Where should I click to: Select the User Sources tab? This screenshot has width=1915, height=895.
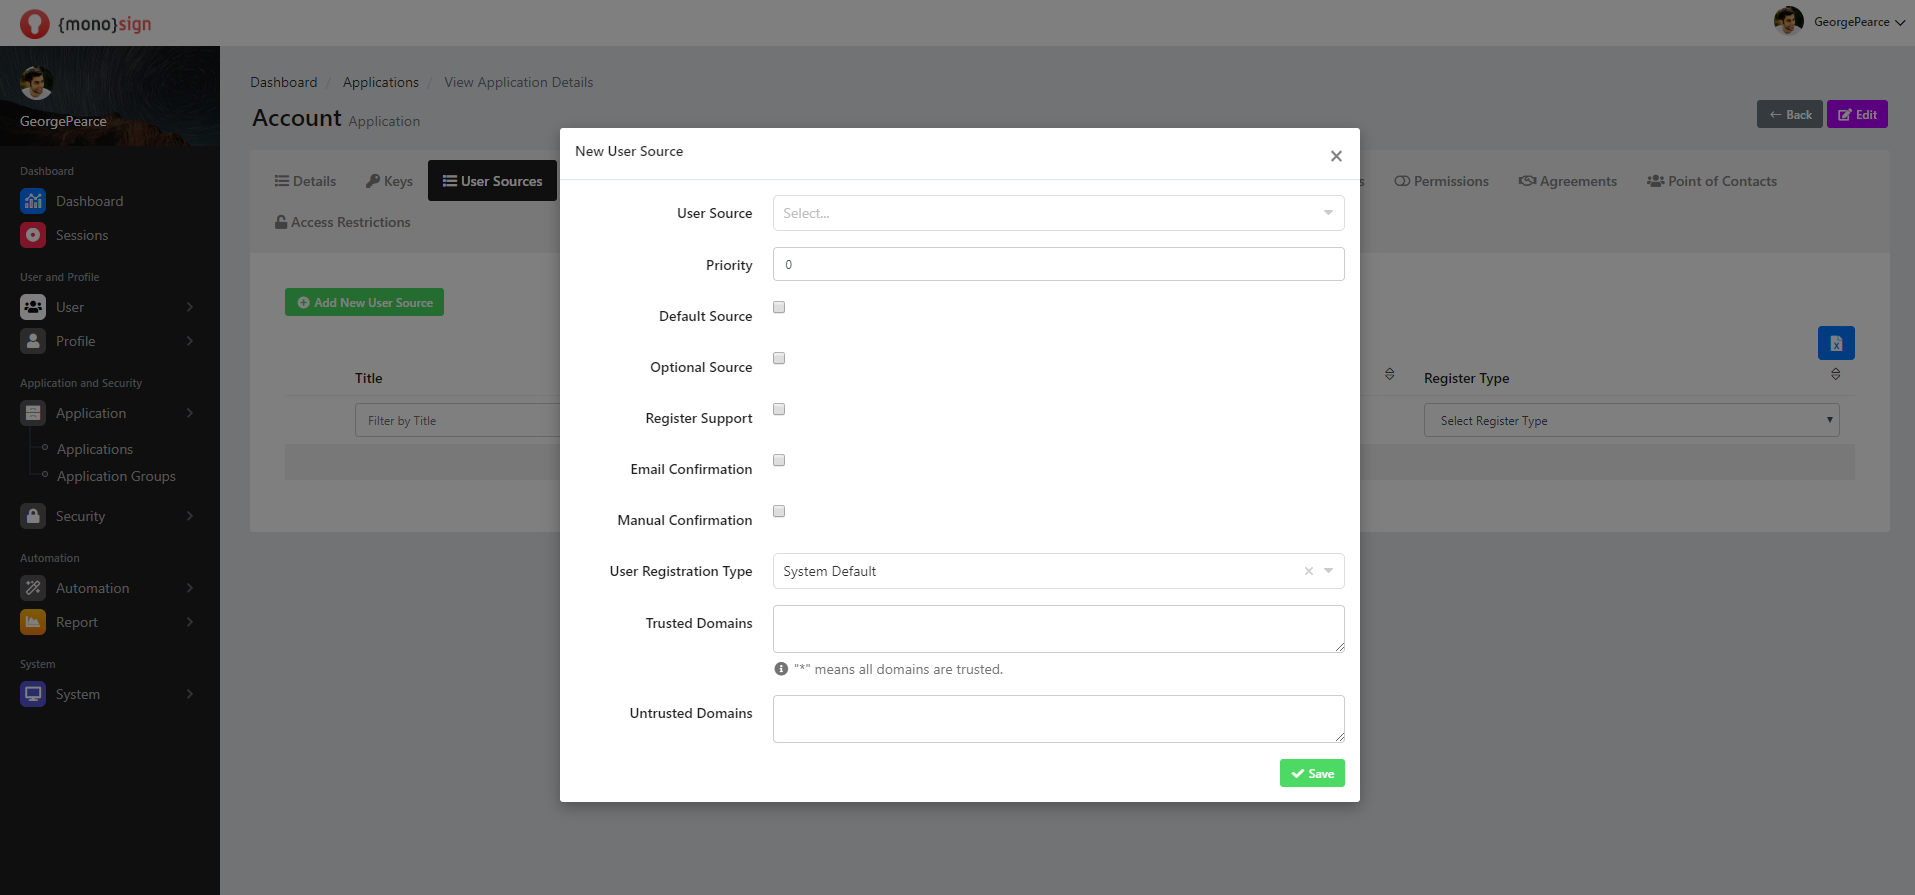(x=492, y=181)
